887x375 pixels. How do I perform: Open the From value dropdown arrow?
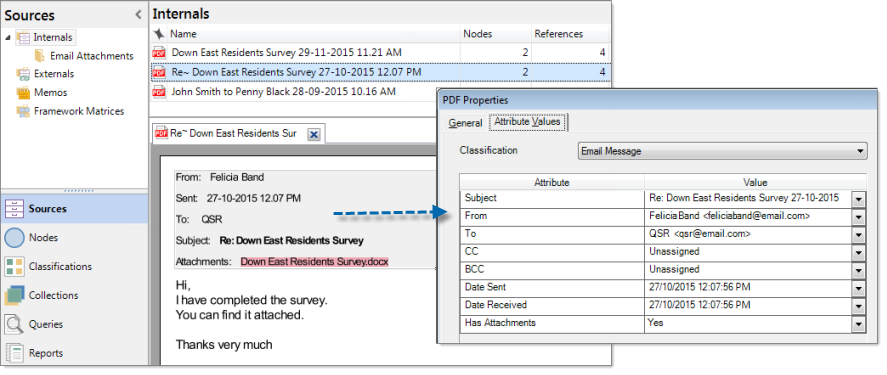click(x=859, y=217)
